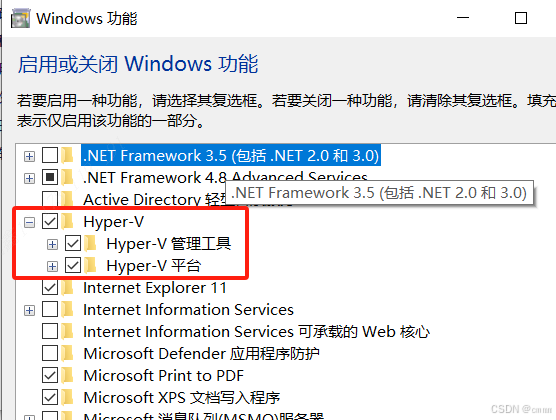Expand the Hyper-V 管理工具 node
Screen dimensions: 556x420
point(52,244)
